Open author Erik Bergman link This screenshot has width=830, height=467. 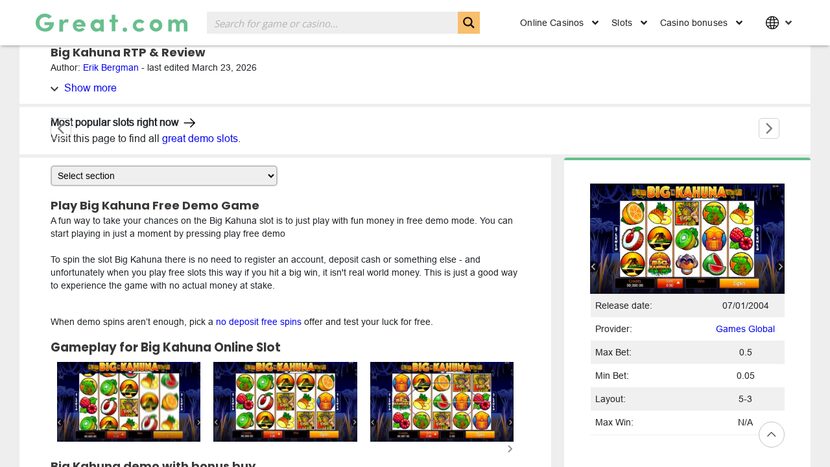pyautogui.click(x=111, y=68)
